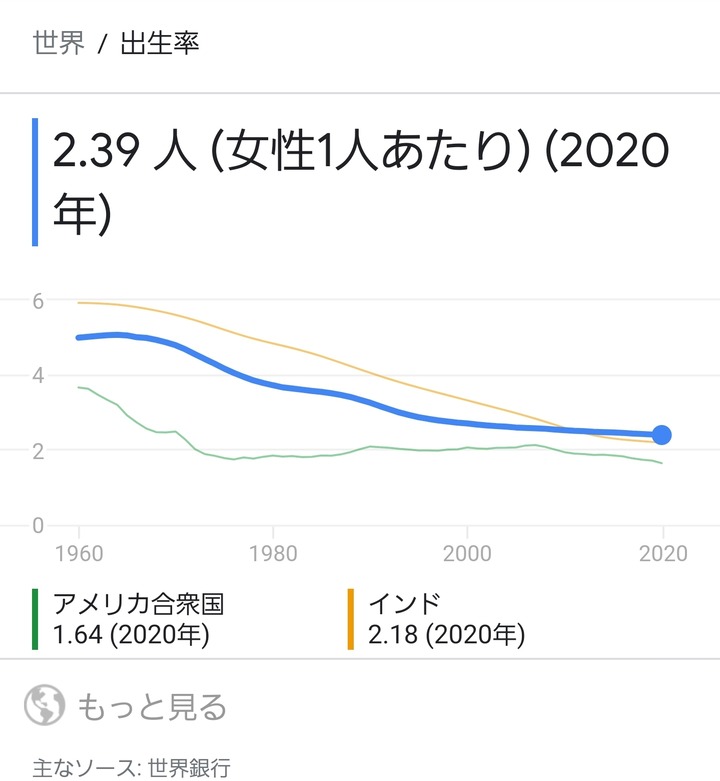Click the 2020 x-axis label
Viewport: 720px width, 781px height.
coord(663,553)
